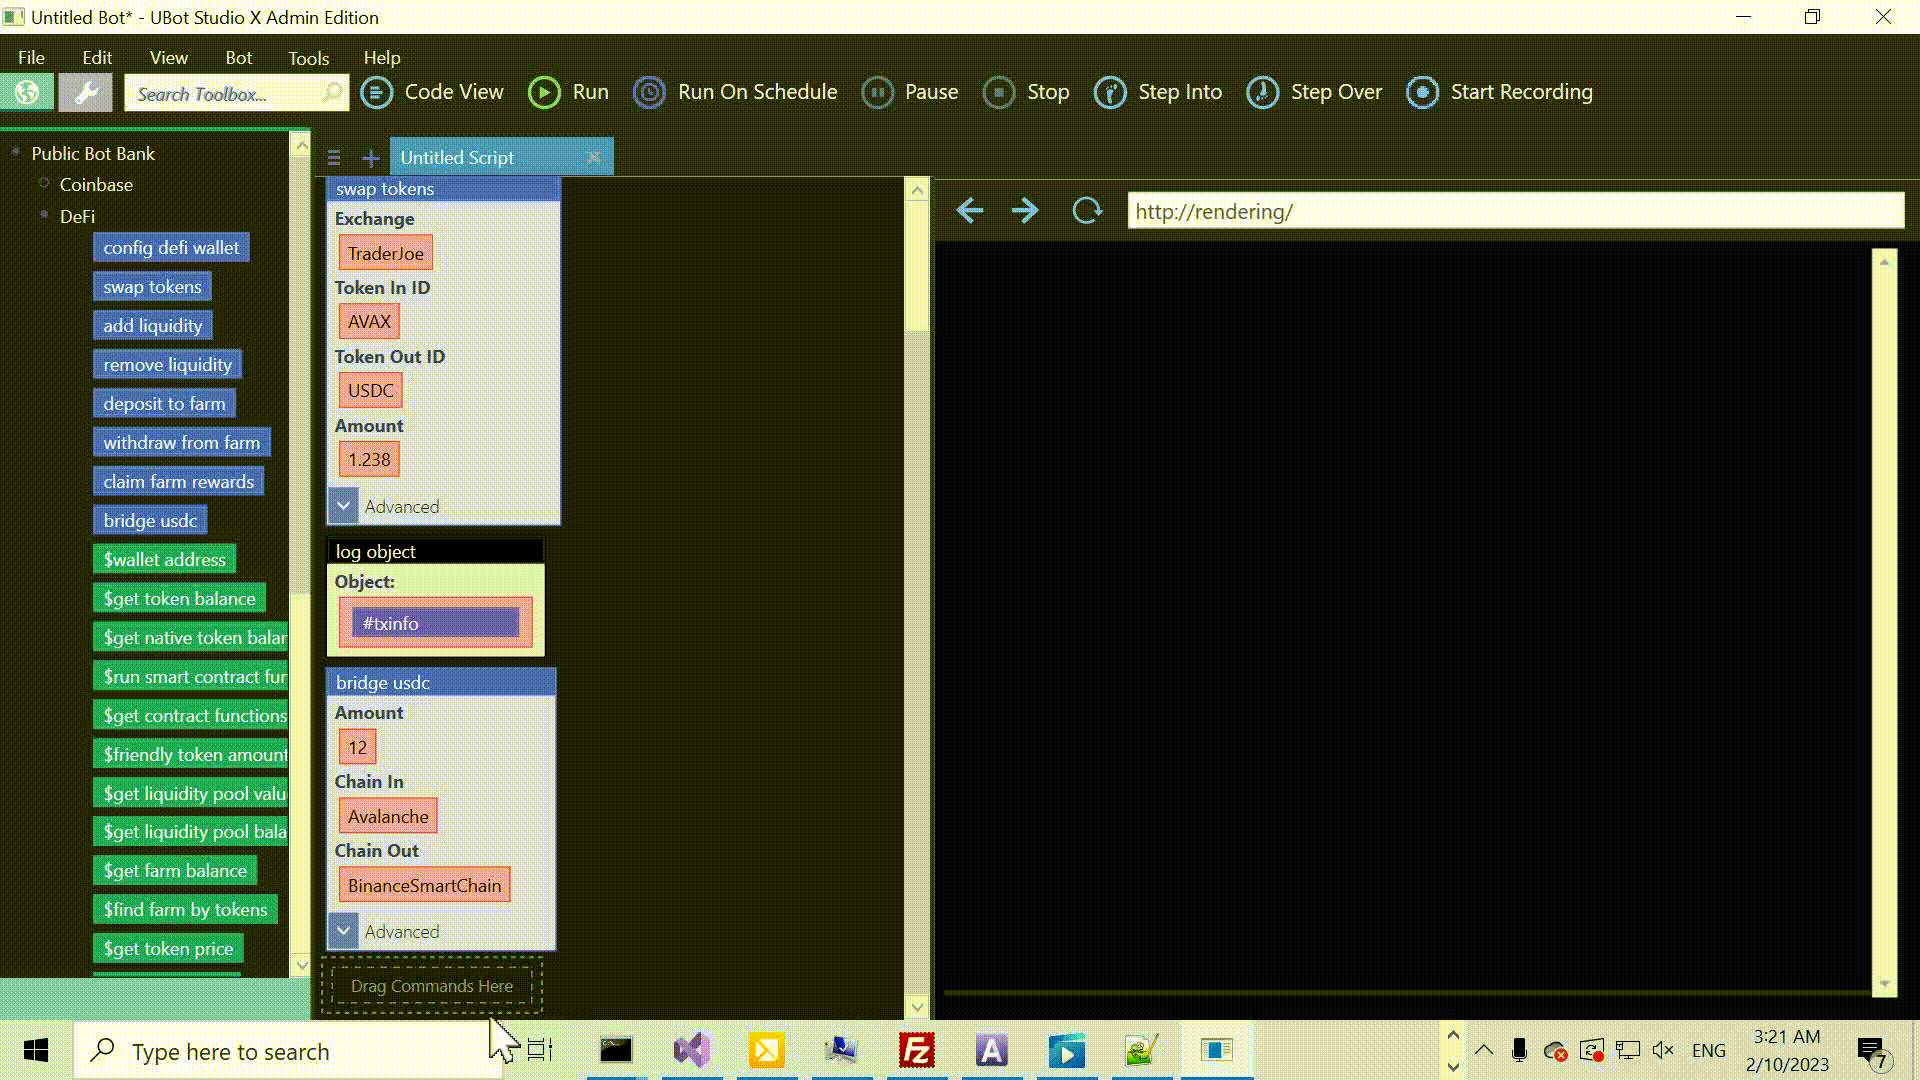Image resolution: width=1920 pixels, height=1080 pixels.
Task: Switch to Code View
Action: (432, 92)
